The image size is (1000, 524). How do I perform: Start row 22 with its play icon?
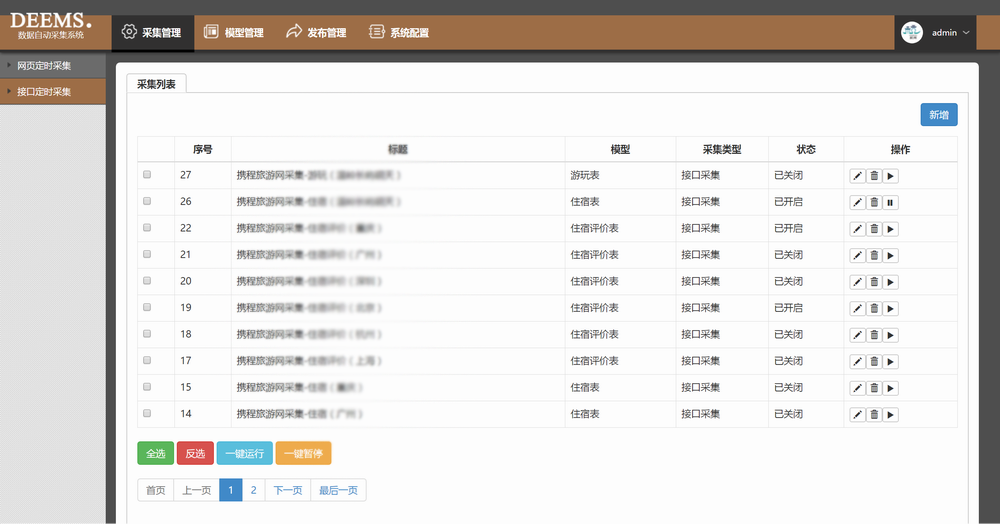[891, 229]
